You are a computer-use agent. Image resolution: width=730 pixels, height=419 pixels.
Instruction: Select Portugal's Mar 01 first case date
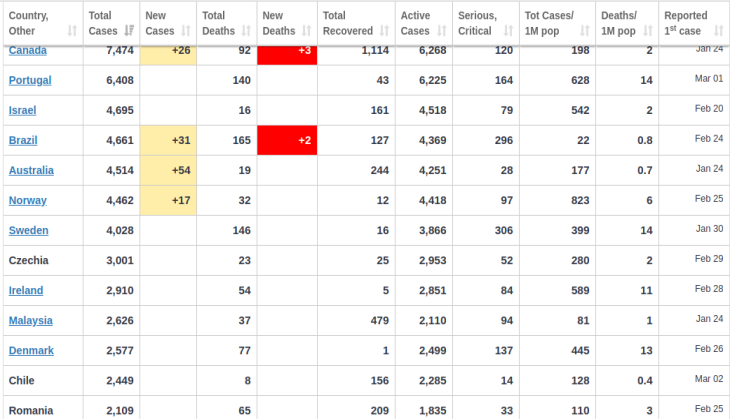pos(709,79)
